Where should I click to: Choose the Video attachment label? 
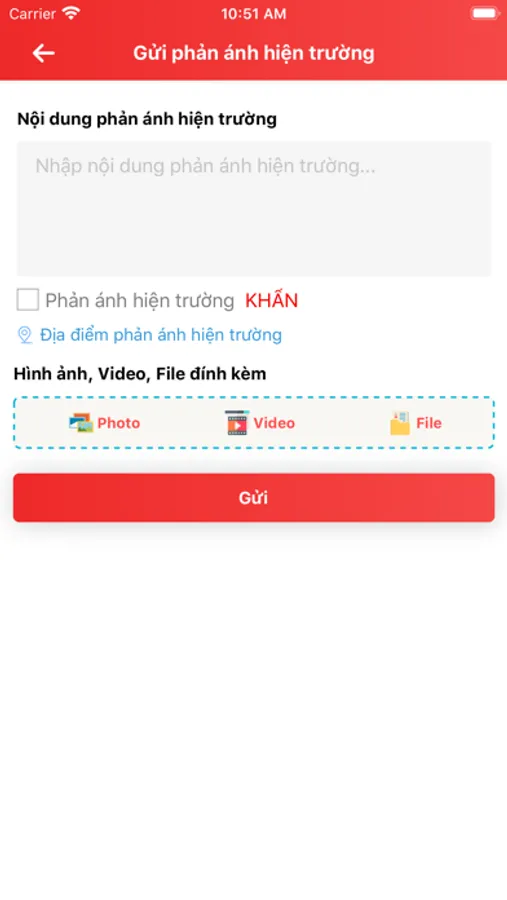pyautogui.click(x=274, y=423)
